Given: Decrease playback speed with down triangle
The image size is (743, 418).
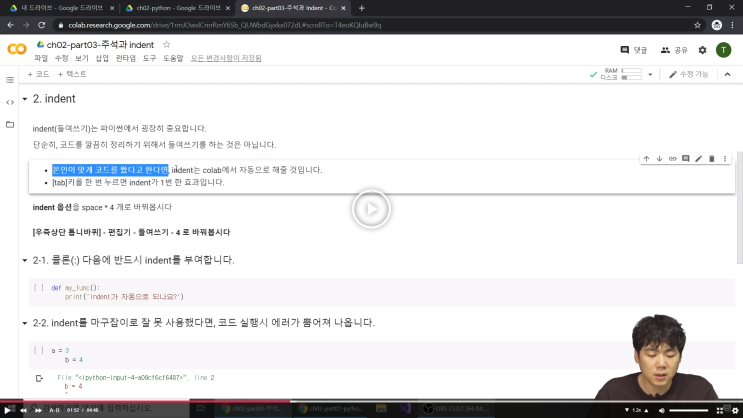Looking at the screenshot, I should [x=626, y=410].
